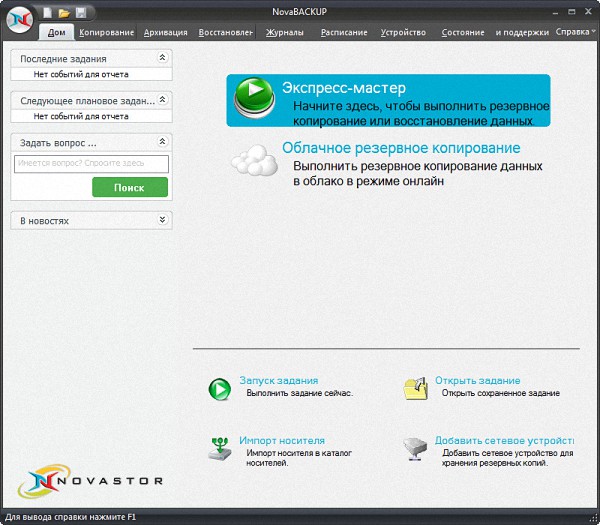
Task: Focus the question search input field
Action: click(x=91, y=164)
